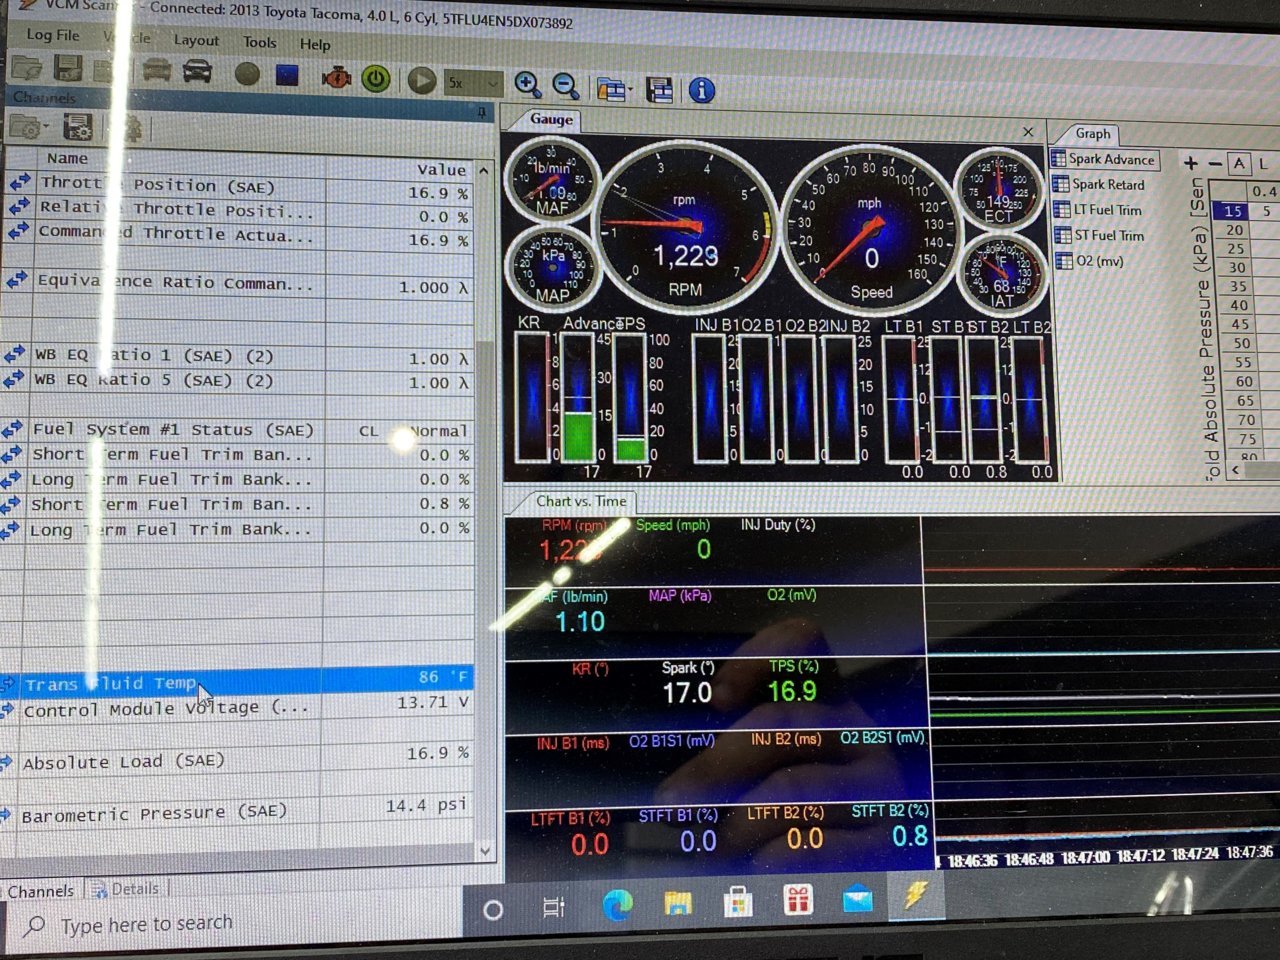The height and width of the screenshot is (960, 1280).
Task: Select Fuel System #1 Status row
Action: (236, 430)
